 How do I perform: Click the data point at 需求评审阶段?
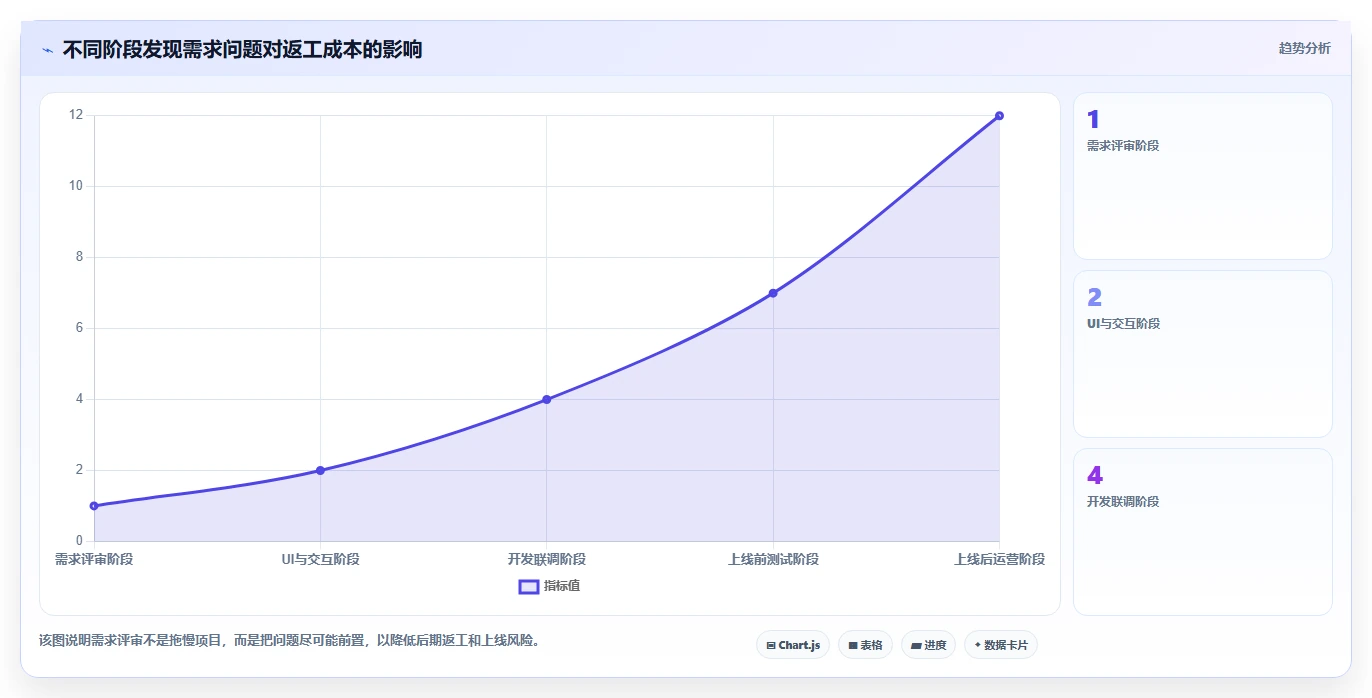point(94,506)
